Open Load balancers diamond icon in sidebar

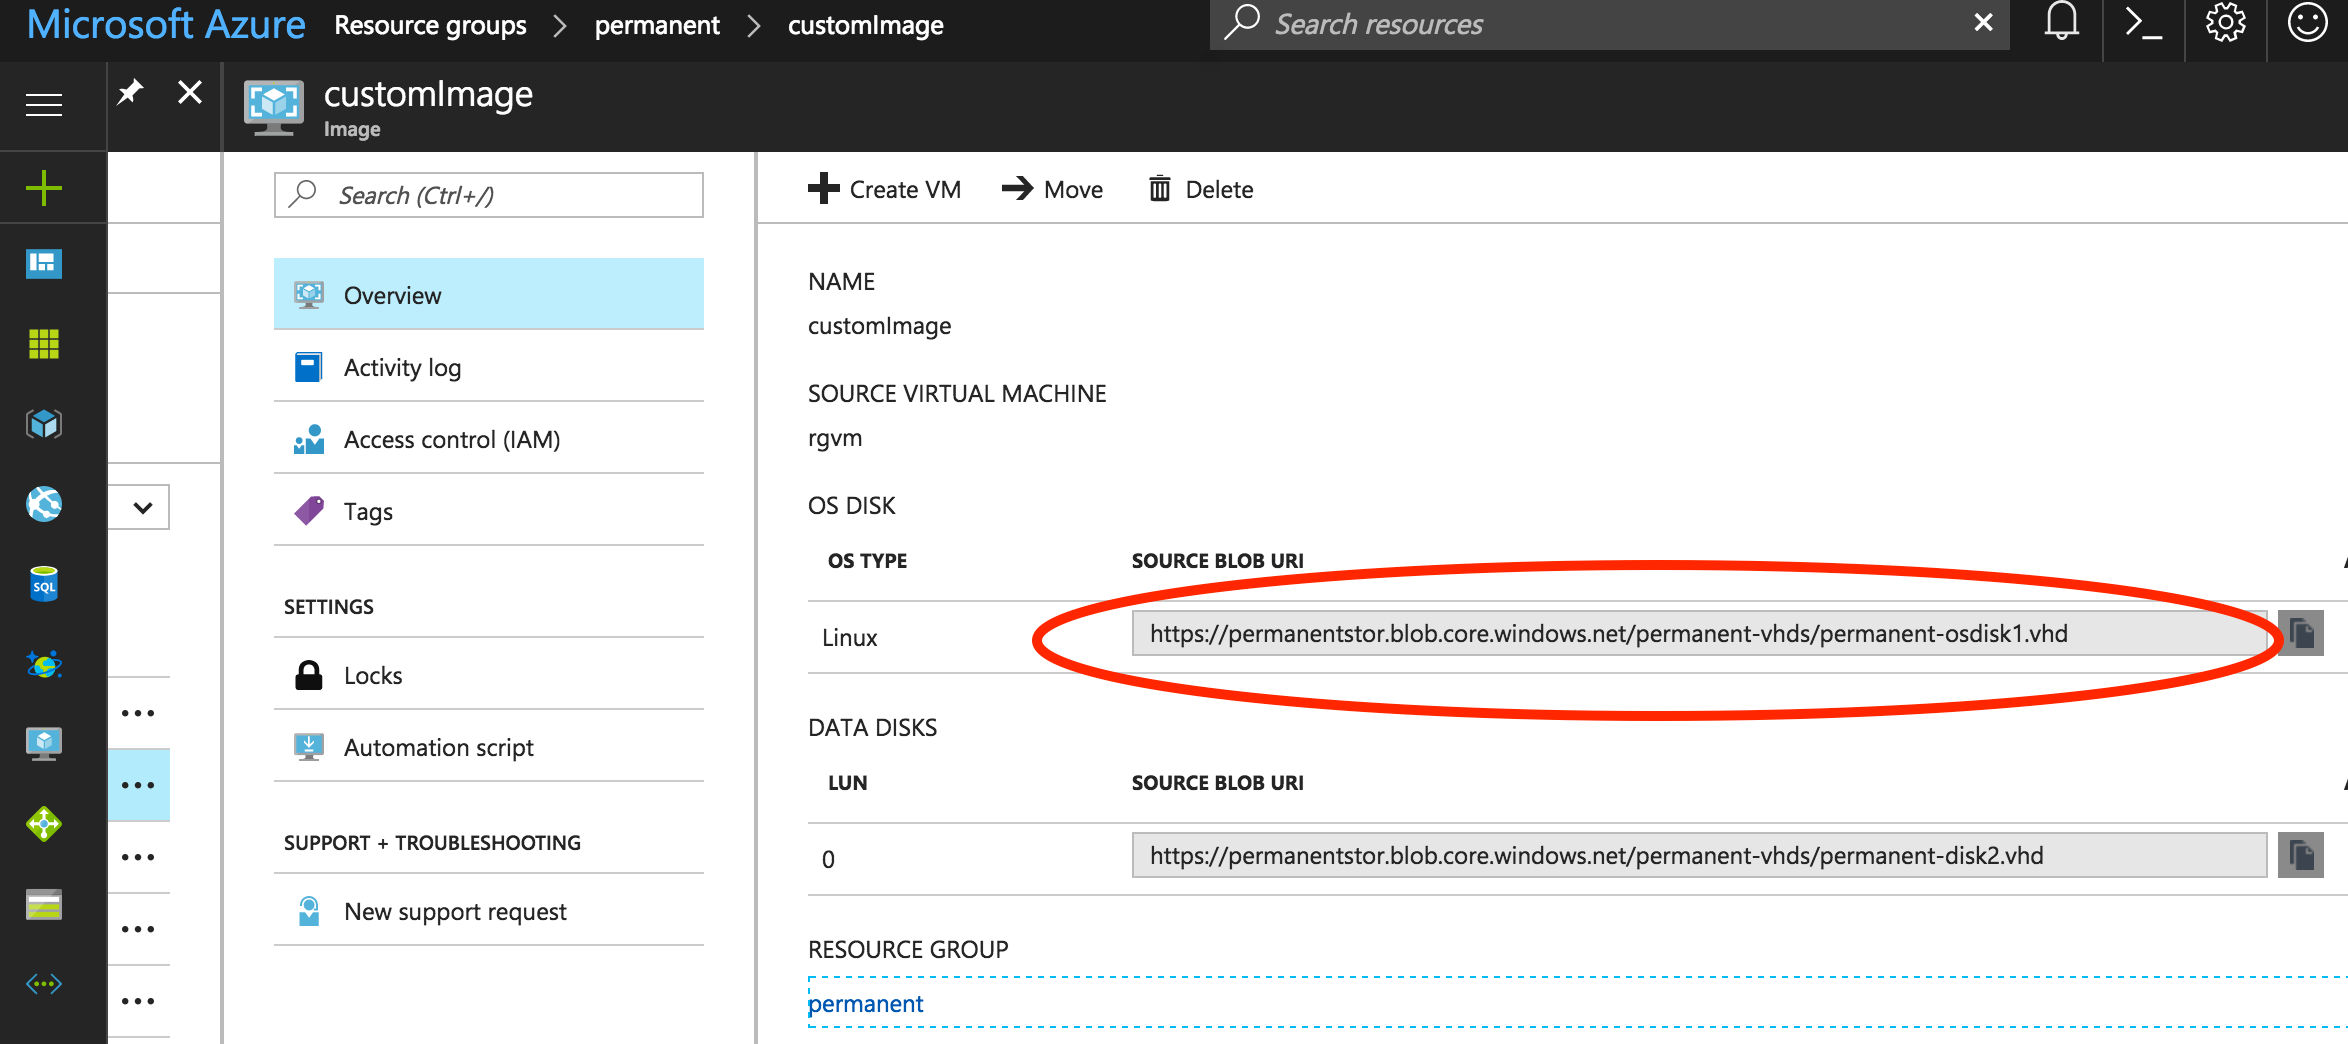(x=44, y=824)
